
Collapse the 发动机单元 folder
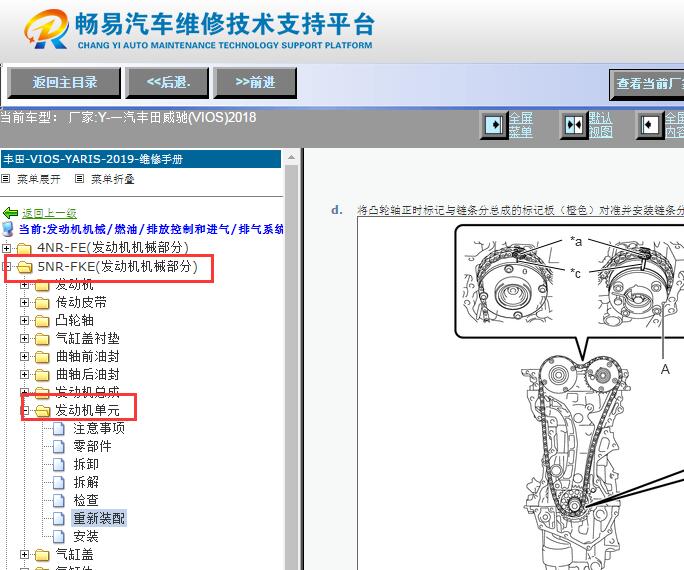click(x=25, y=410)
